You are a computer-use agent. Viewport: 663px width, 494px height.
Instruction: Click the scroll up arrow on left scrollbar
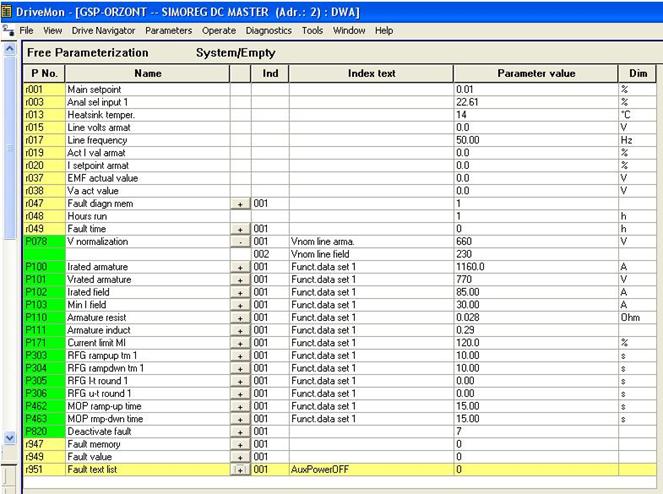tap(9, 49)
